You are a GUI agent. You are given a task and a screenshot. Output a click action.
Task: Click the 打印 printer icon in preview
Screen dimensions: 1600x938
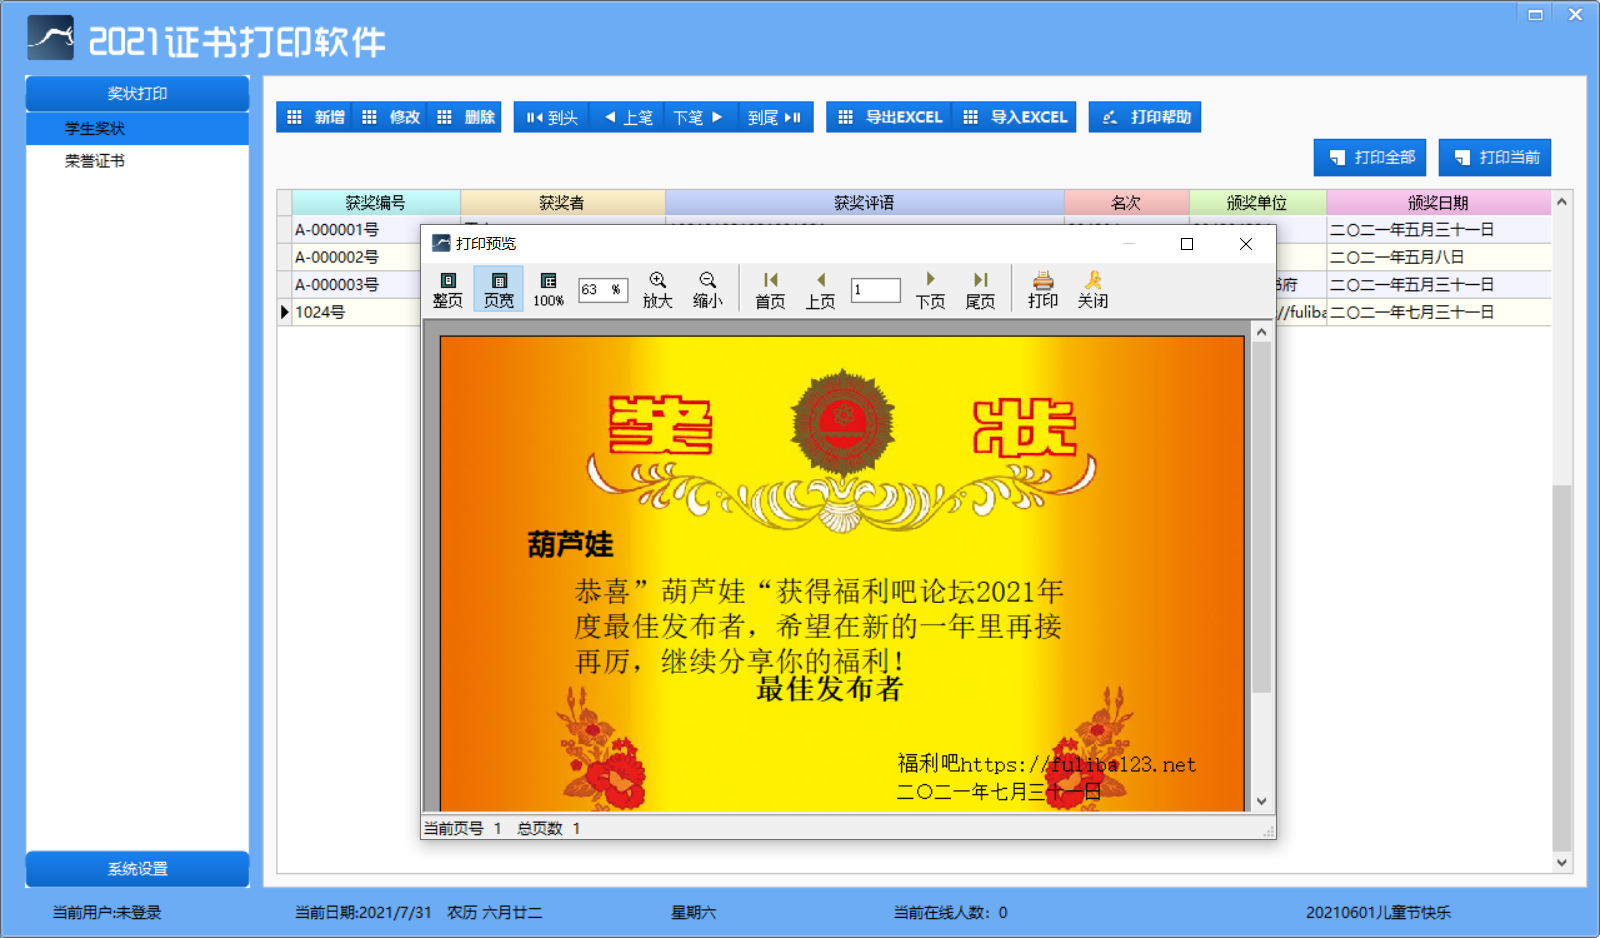tap(1042, 289)
